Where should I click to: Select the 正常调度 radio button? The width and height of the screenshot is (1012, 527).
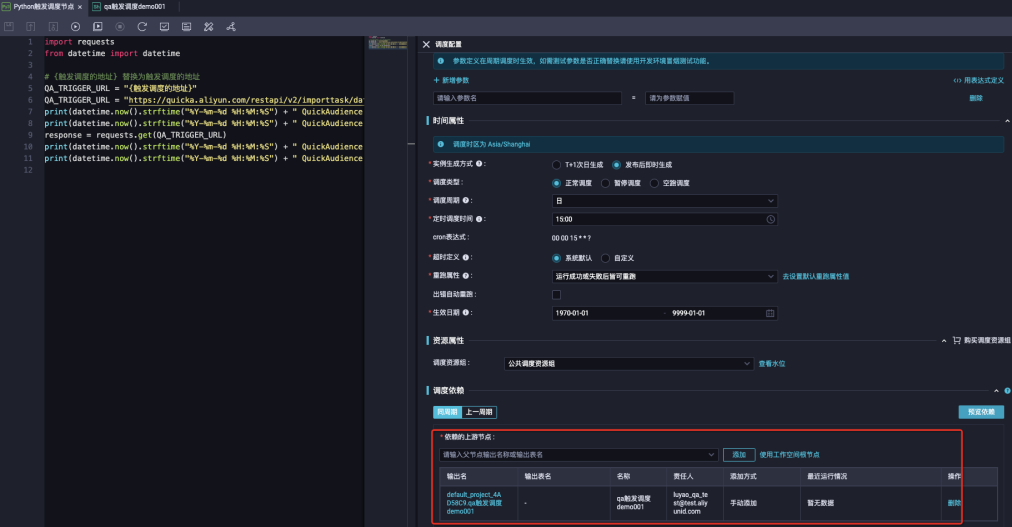pos(556,183)
